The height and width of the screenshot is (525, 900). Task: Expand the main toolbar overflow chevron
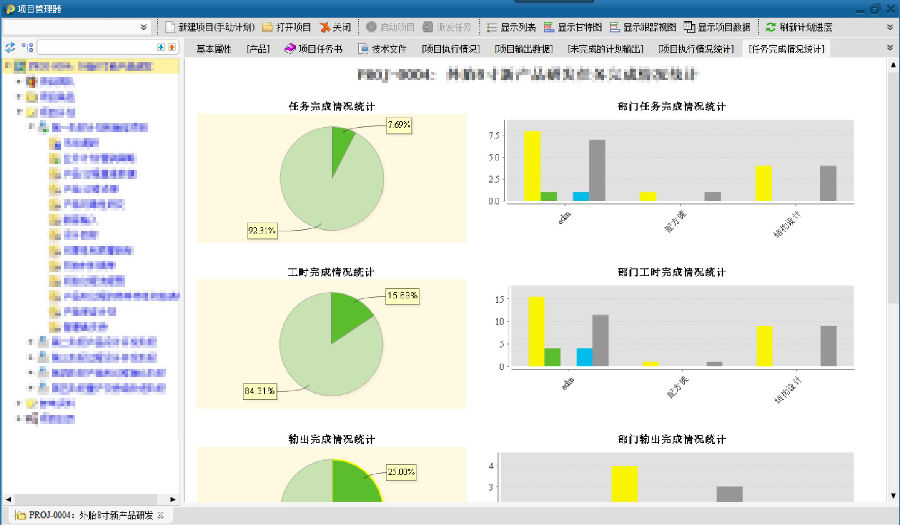click(x=890, y=27)
